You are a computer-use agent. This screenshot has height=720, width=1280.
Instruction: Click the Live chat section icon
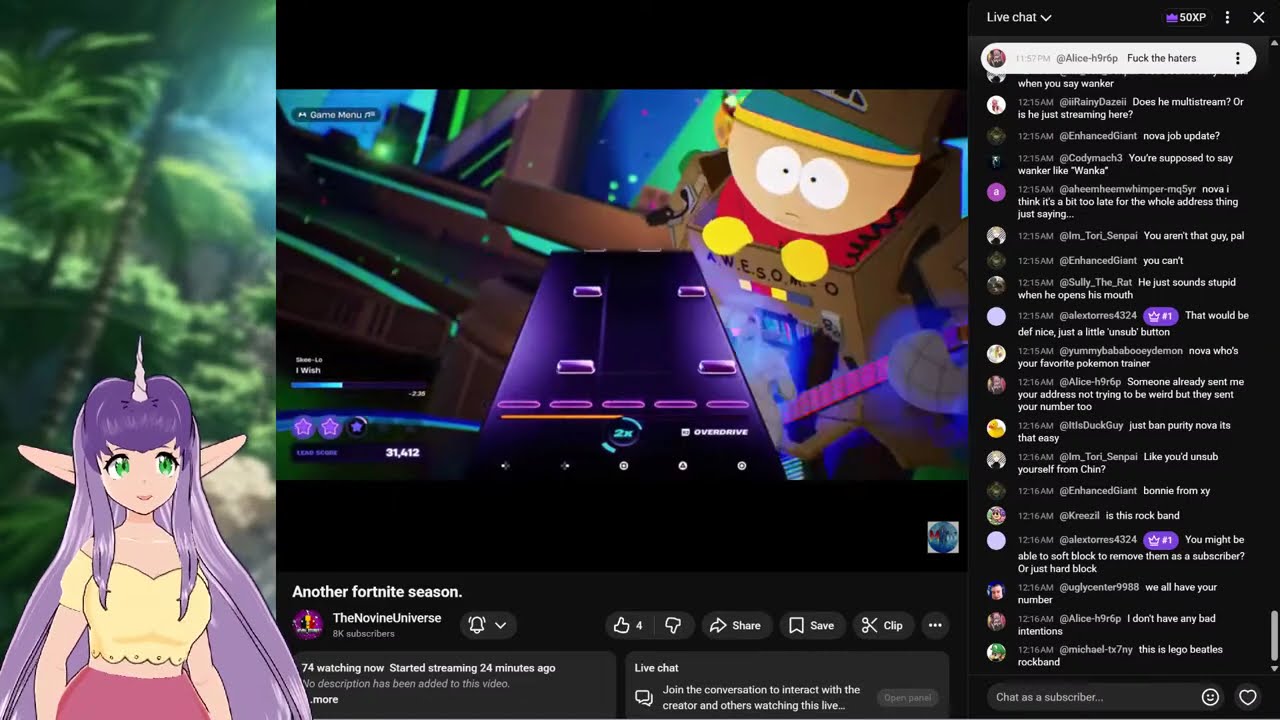point(643,697)
